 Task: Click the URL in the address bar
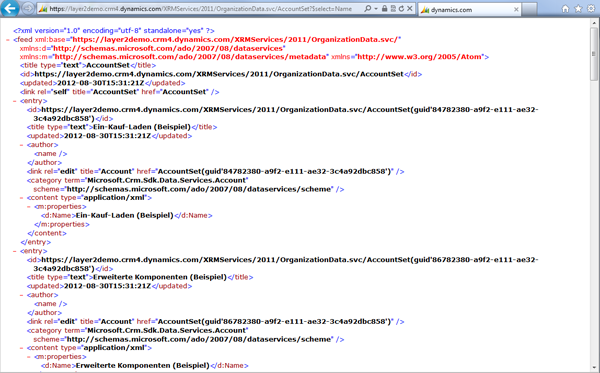(201, 9)
